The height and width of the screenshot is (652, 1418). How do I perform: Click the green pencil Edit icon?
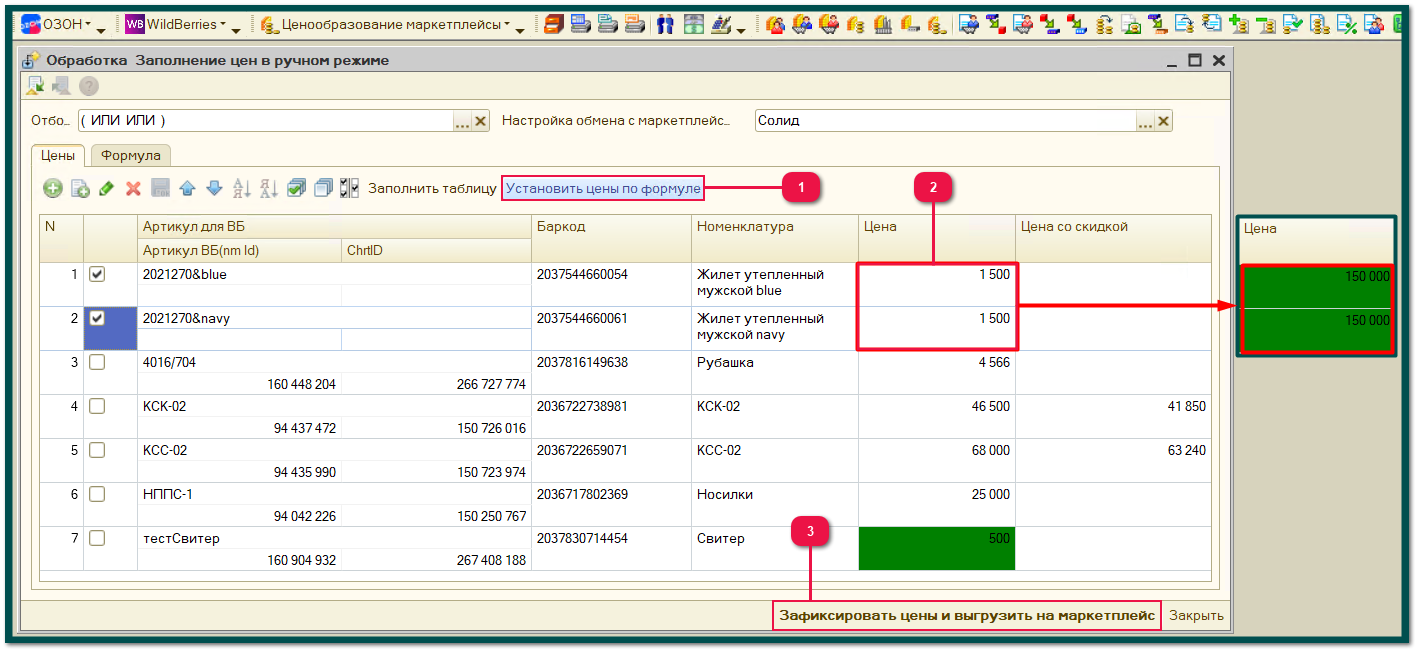pyautogui.click(x=106, y=188)
